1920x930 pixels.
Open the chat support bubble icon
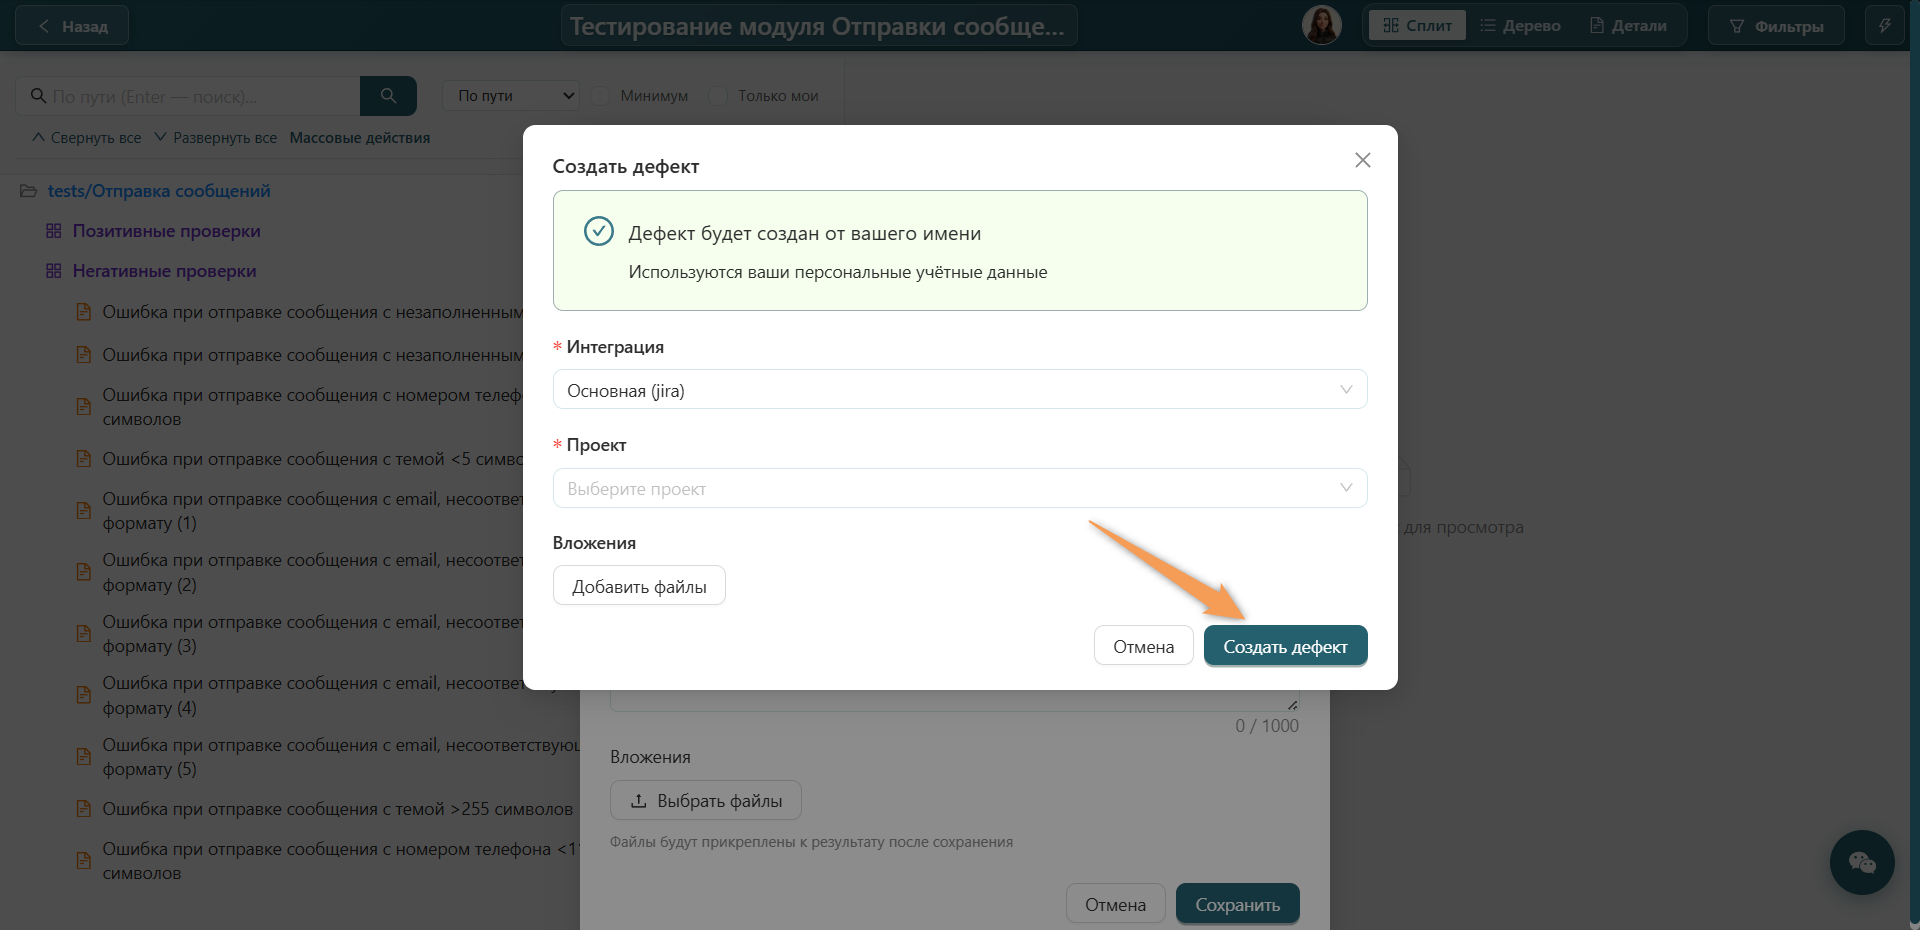click(1862, 862)
